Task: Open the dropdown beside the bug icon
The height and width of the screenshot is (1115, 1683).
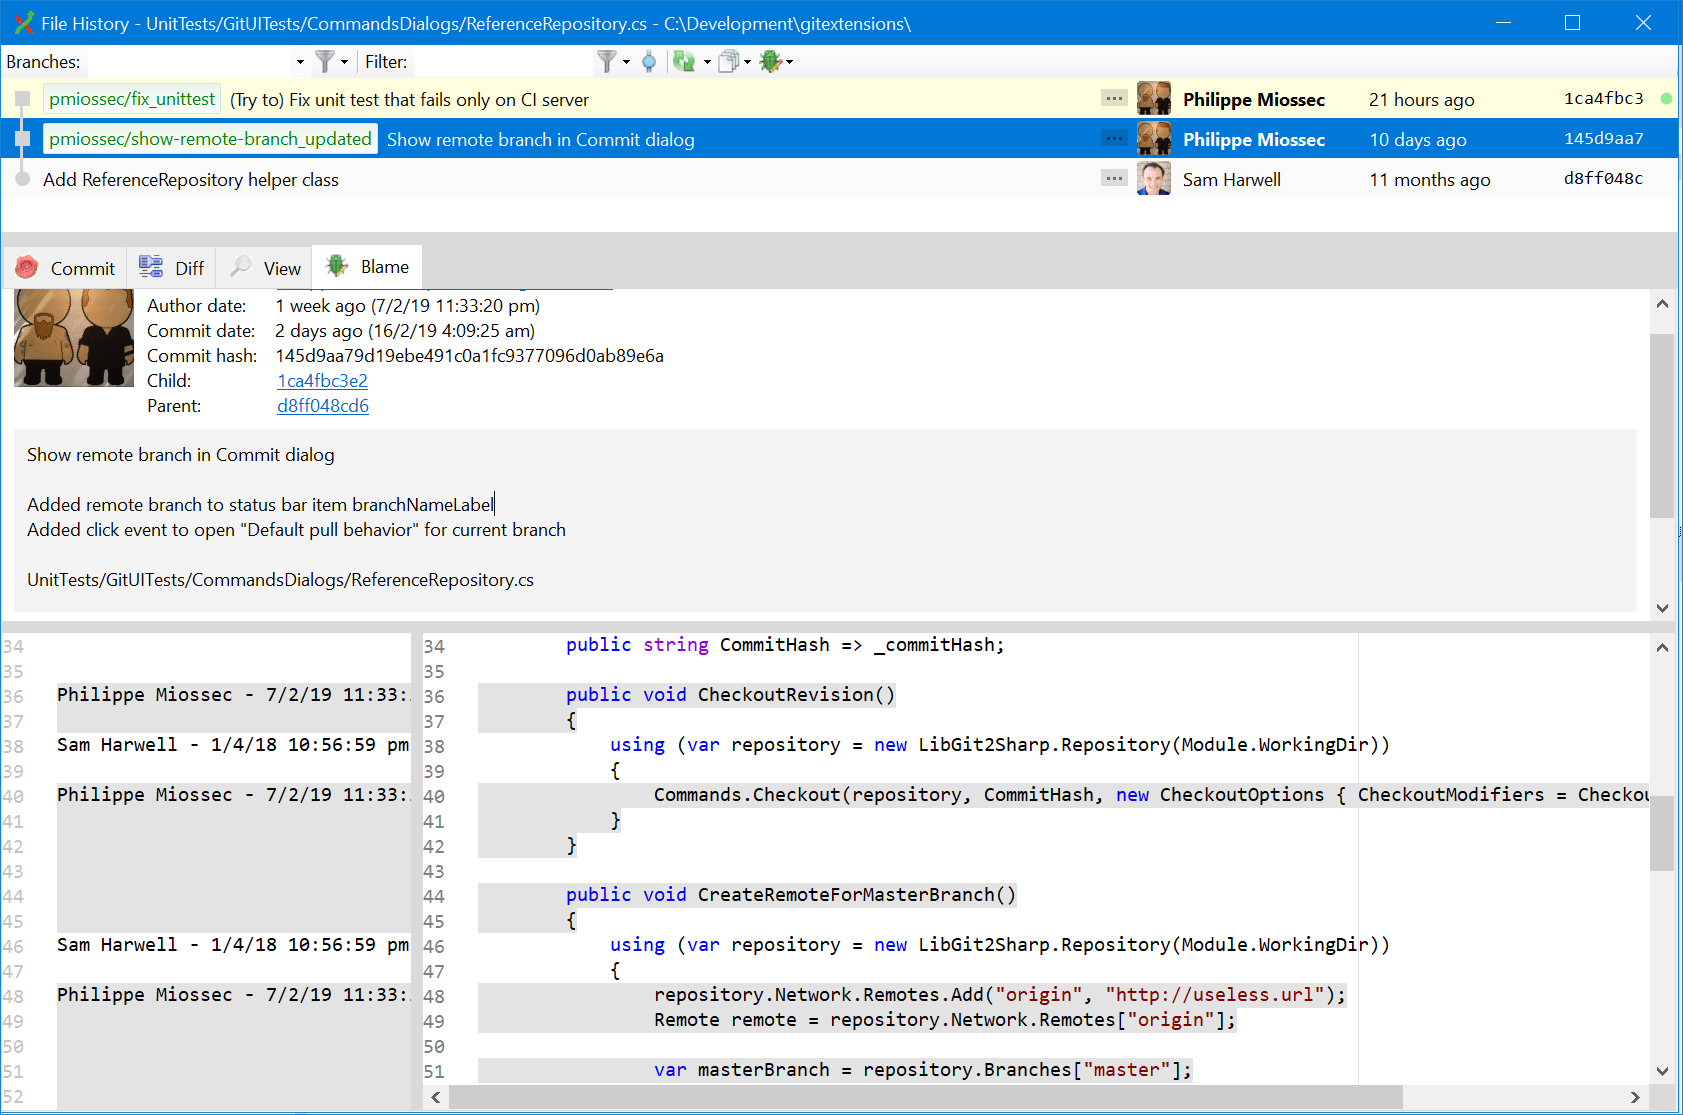Action: click(789, 61)
